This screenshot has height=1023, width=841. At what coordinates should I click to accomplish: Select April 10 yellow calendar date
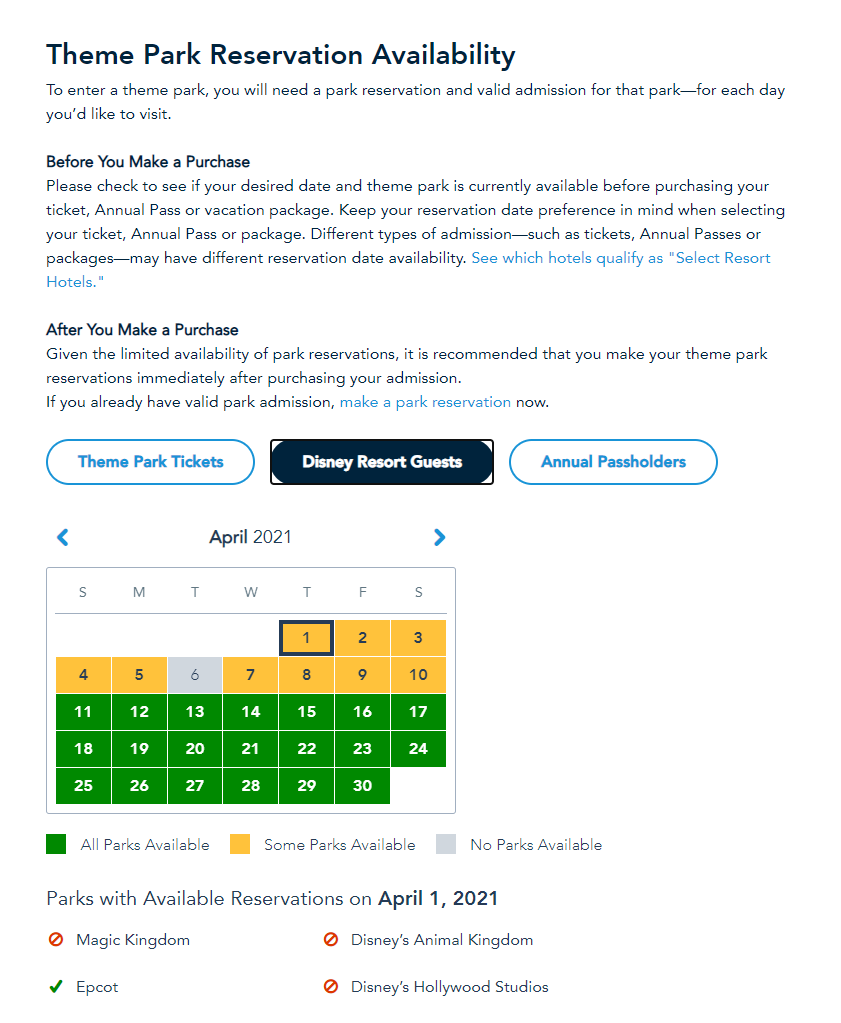point(418,675)
